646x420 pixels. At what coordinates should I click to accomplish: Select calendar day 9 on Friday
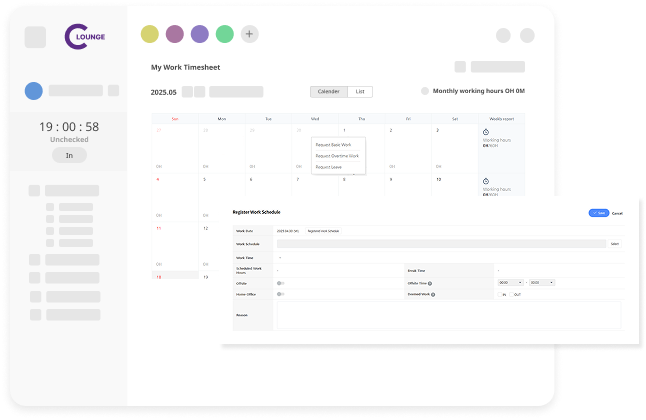391,180
